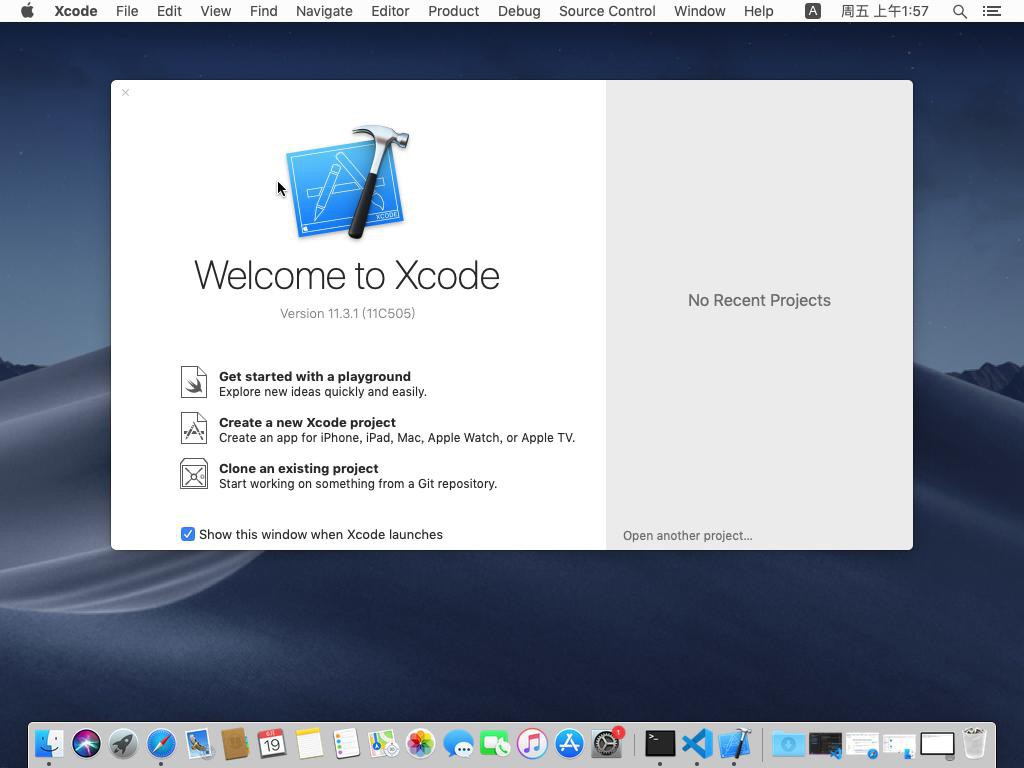Open Notes from the Dock

(x=309, y=743)
